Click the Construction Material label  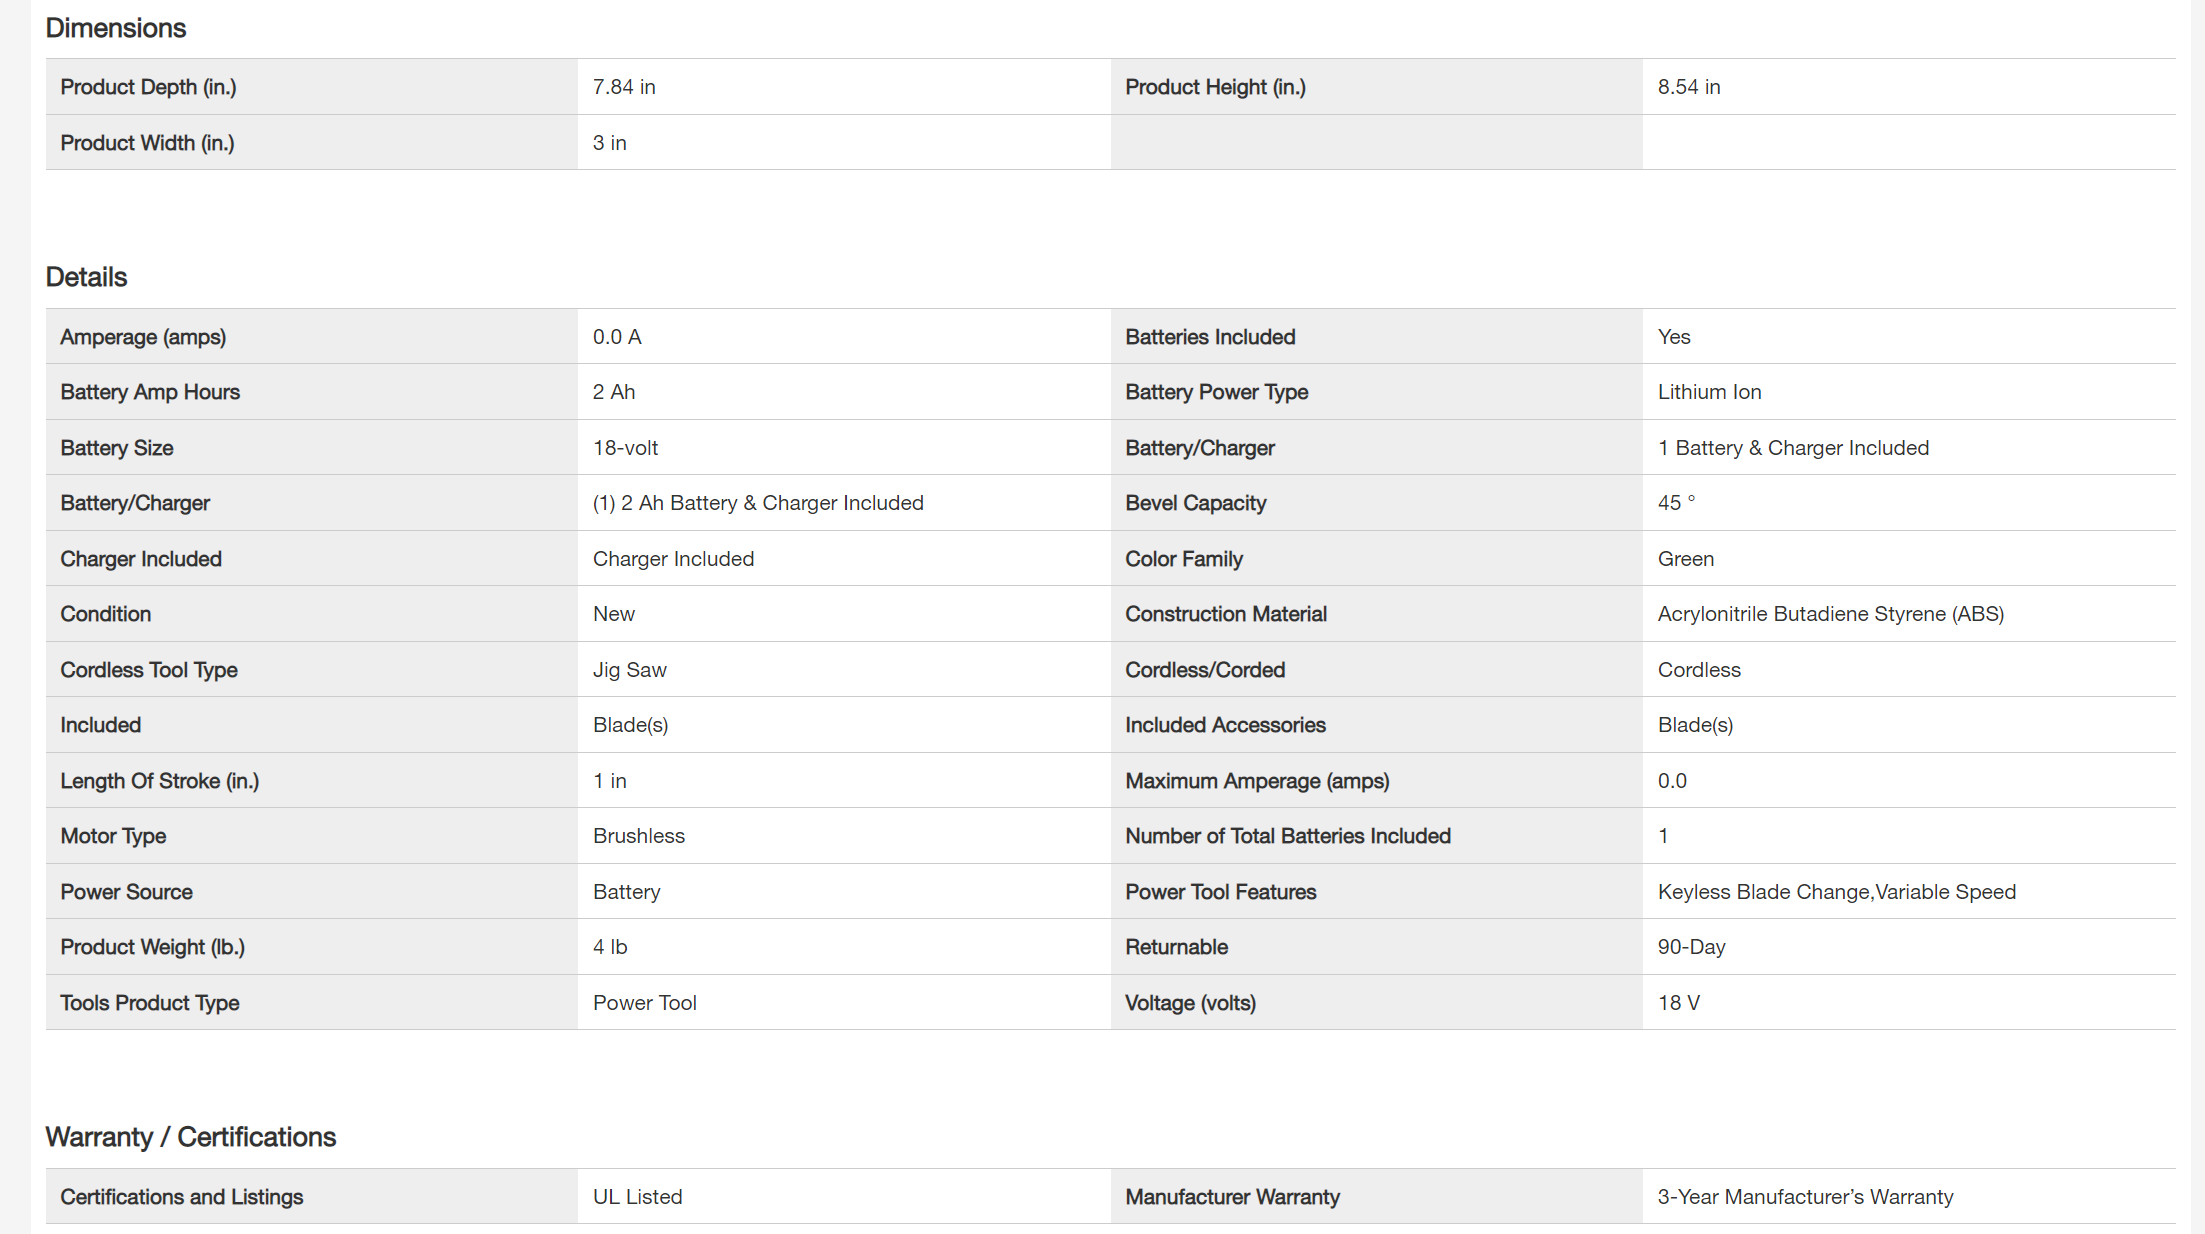click(1225, 614)
